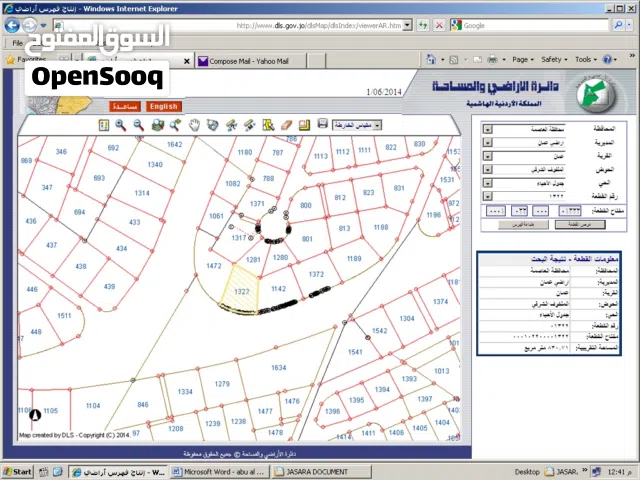
Task: Open the Home icon in command bar
Action: (431, 60)
